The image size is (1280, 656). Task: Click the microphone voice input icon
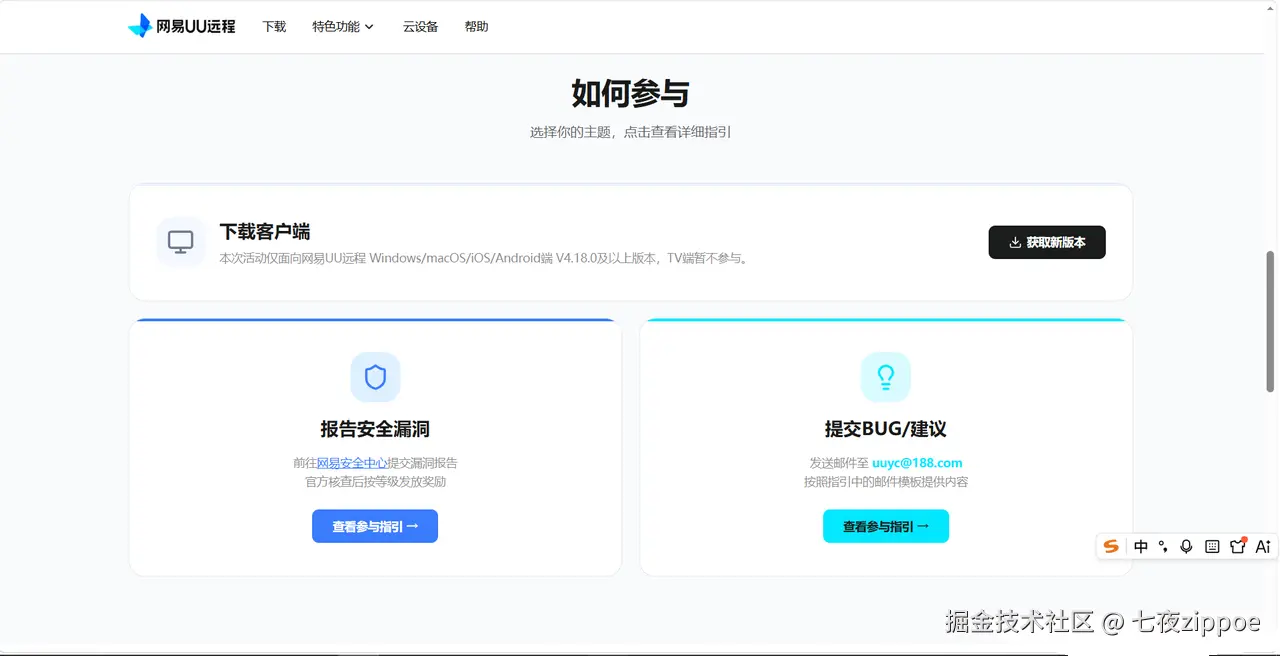(1186, 546)
